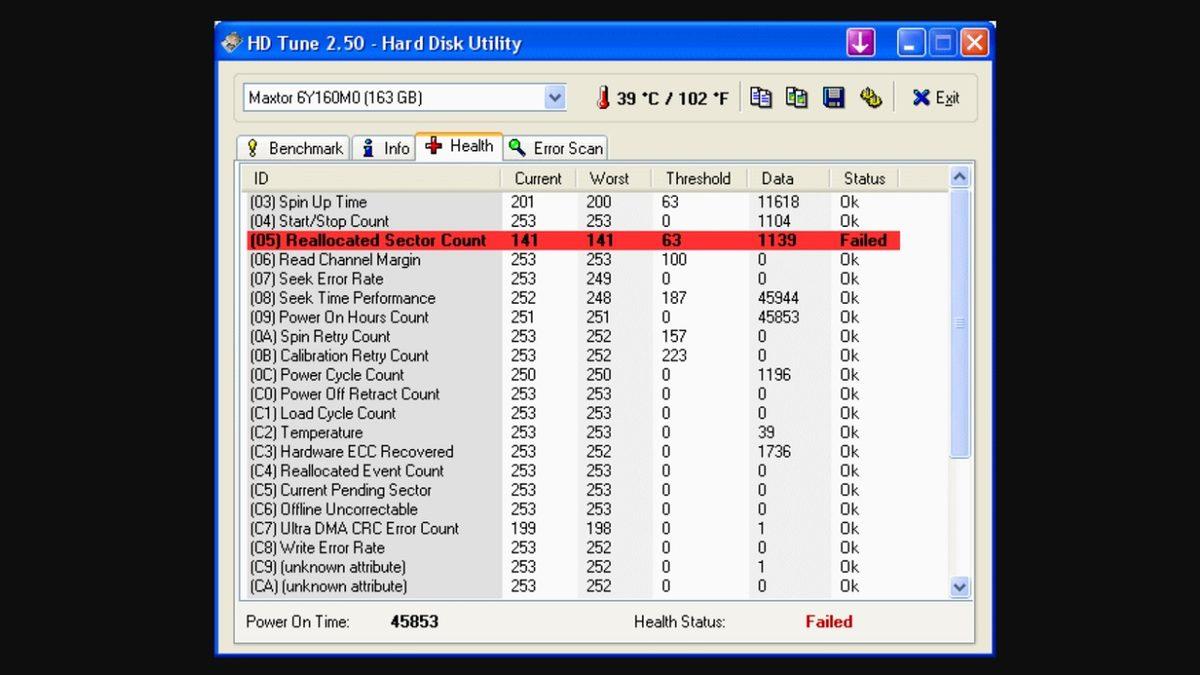Click the HD Tune app icon in title bar
Image resolution: width=1200 pixels, height=675 pixels.
coord(232,43)
